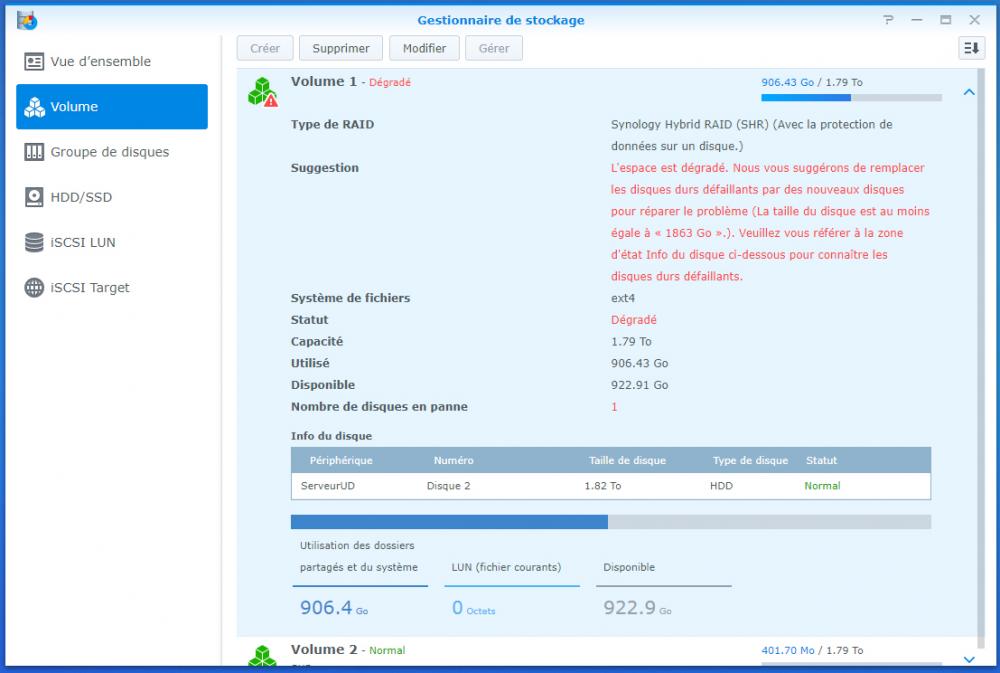Click the sort order icon at top right
1000x673 pixels.
971,48
